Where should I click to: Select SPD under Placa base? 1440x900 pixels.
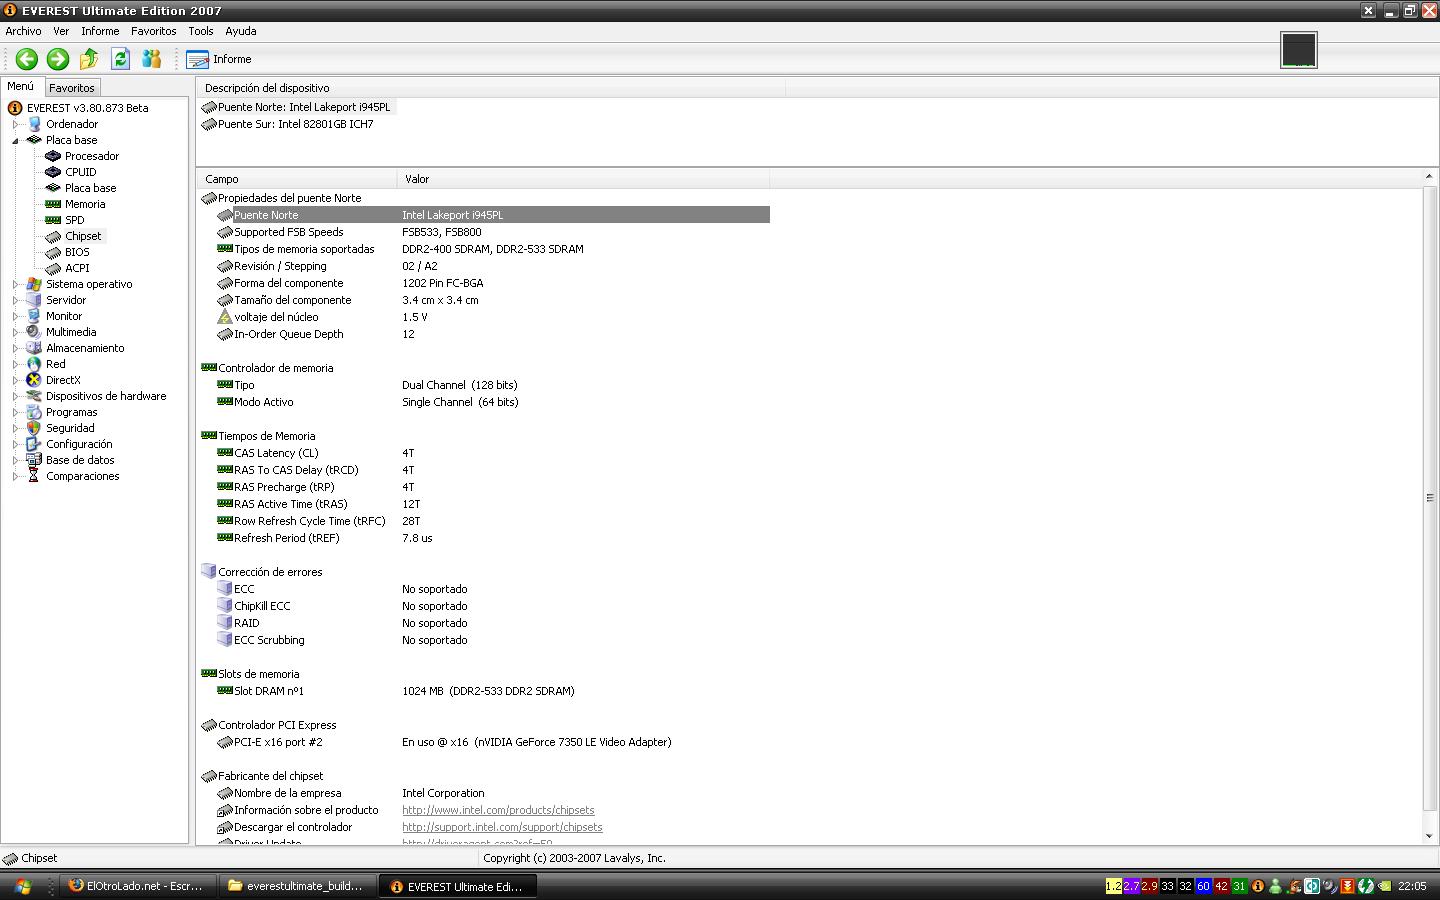[74, 220]
